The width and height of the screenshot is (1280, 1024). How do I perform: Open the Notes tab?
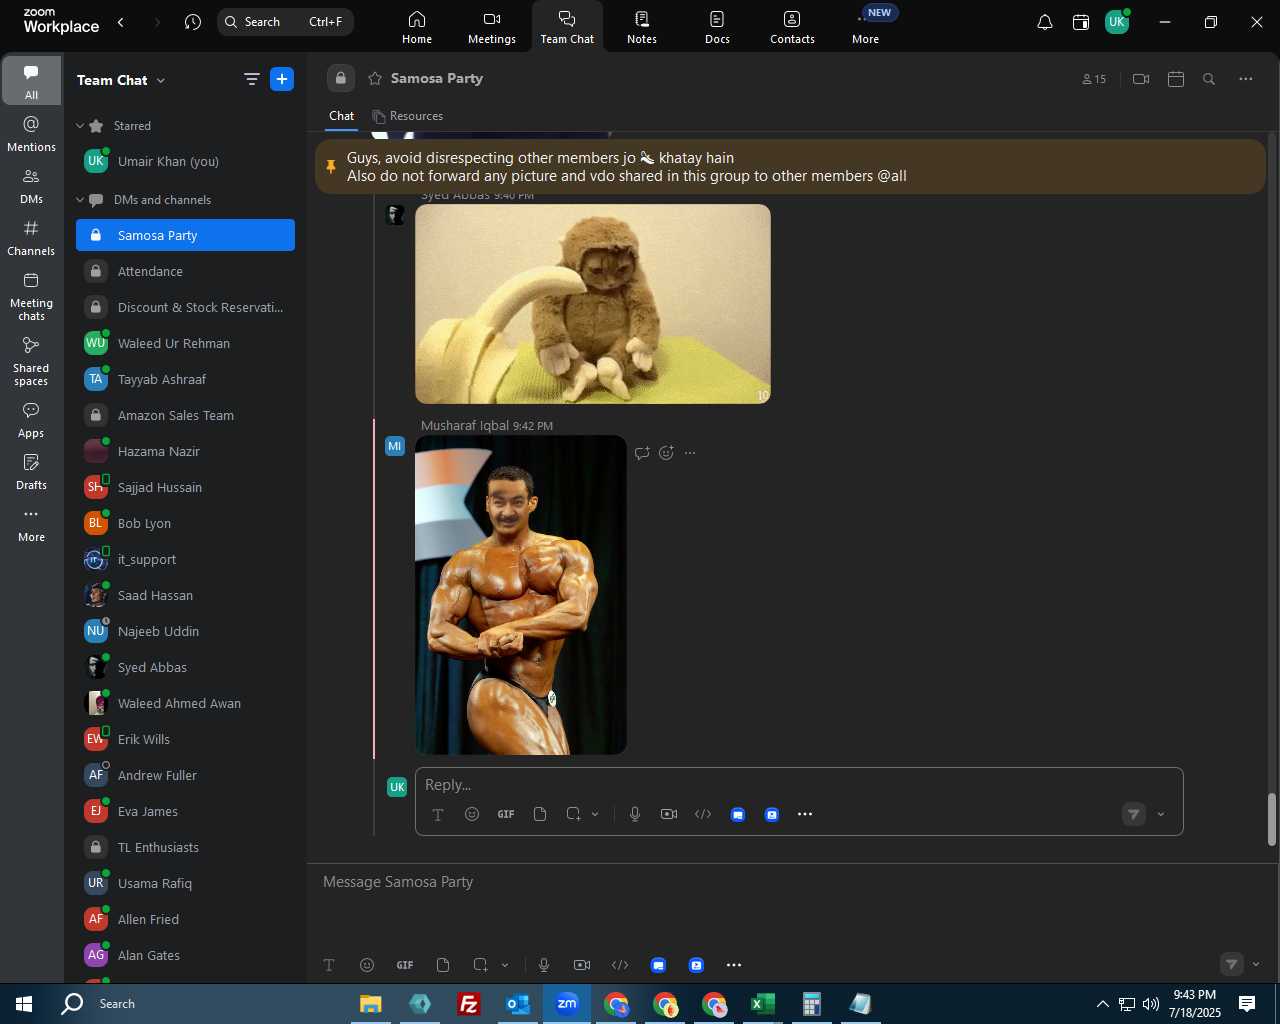click(x=642, y=27)
